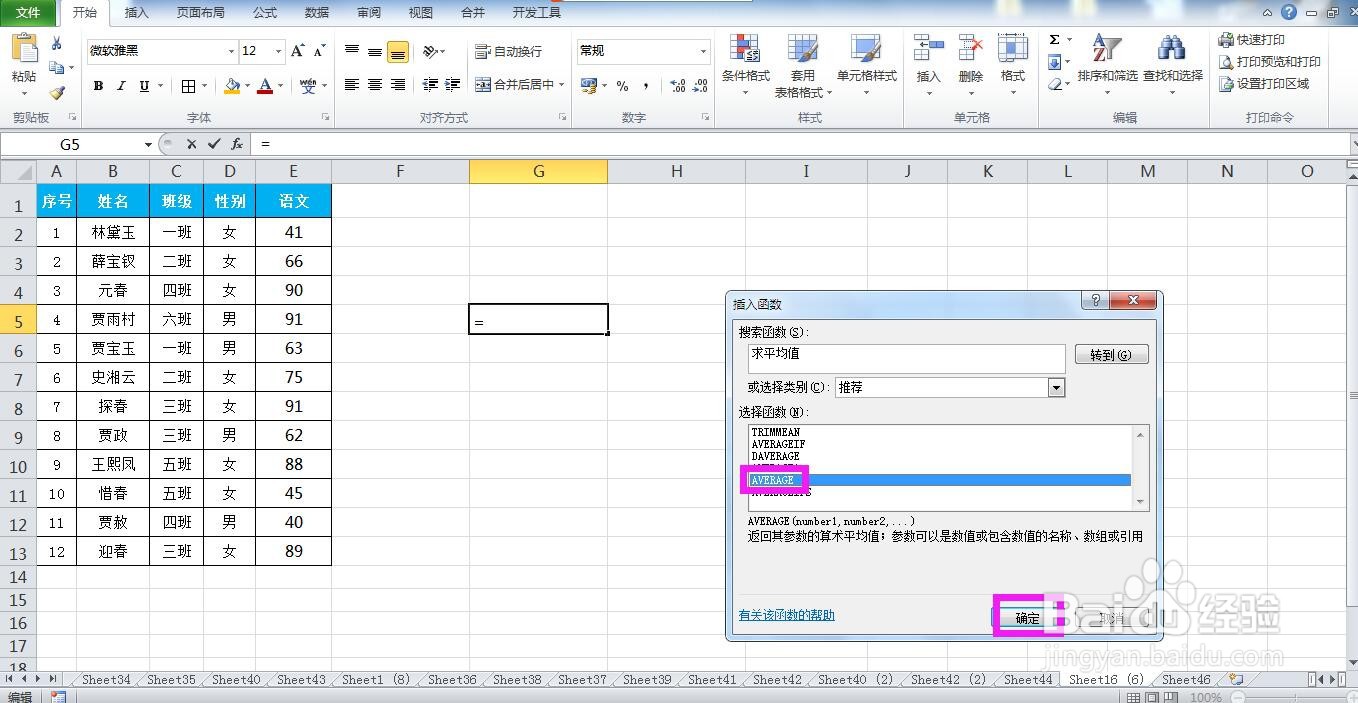Click the percent style icon
Viewport: 1358px width, 703px height.
pos(622,86)
